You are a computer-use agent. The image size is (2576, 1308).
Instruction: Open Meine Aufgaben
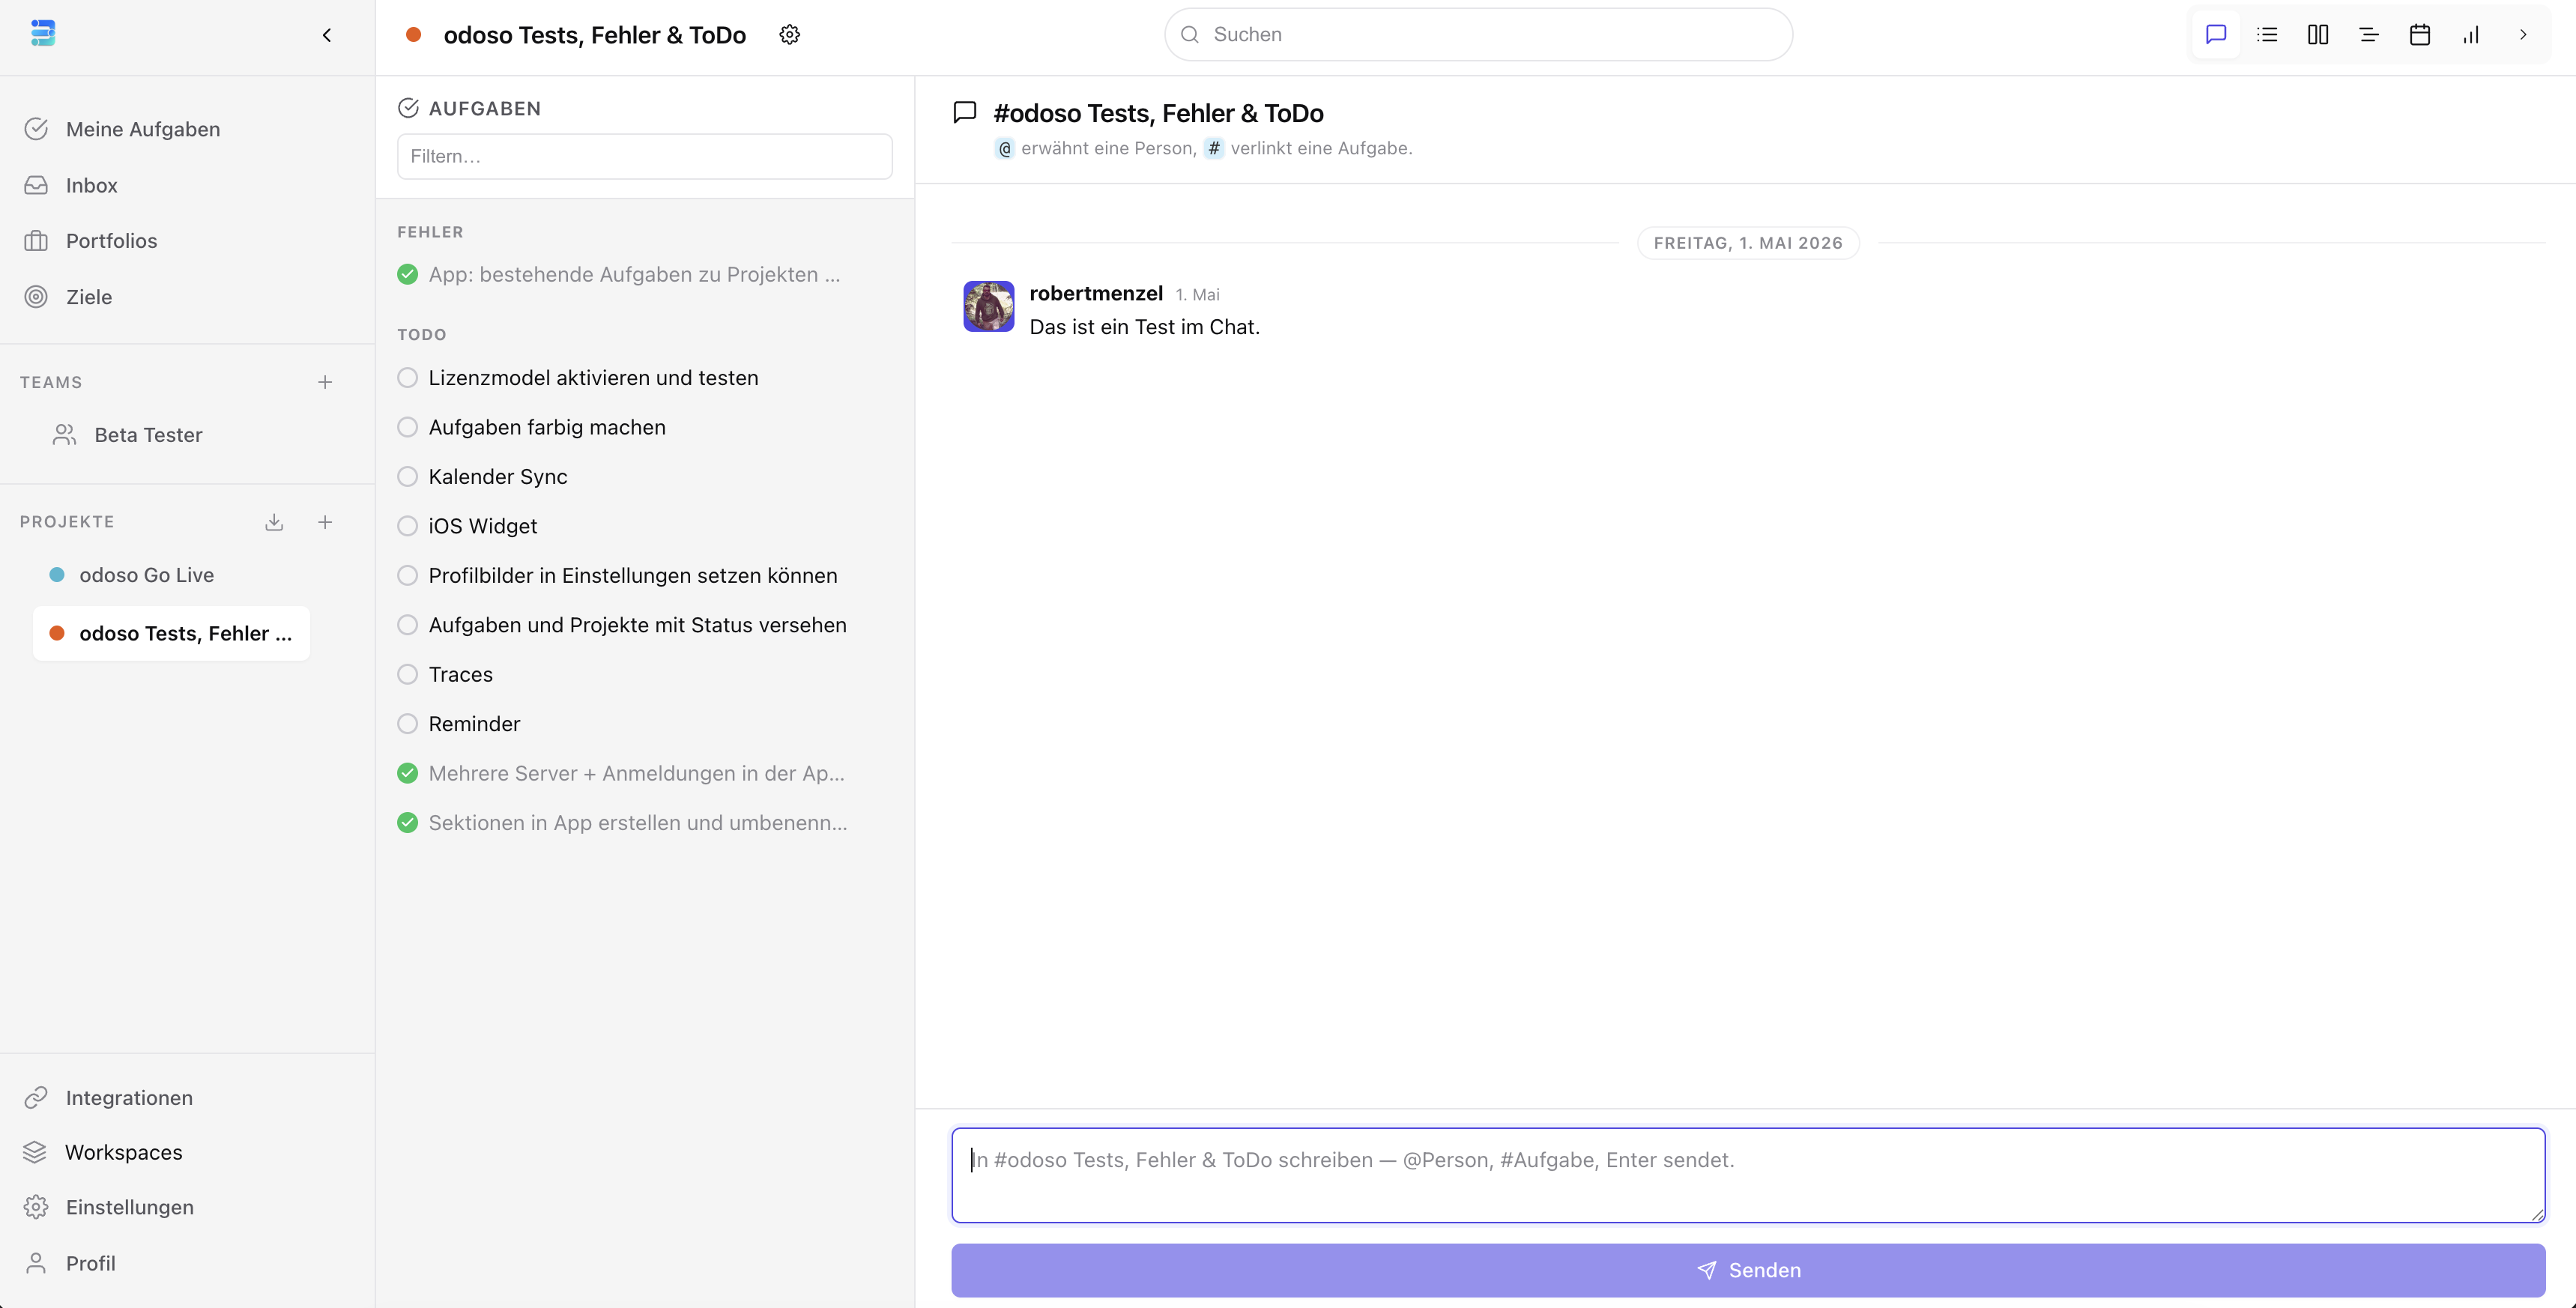point(143,129)
